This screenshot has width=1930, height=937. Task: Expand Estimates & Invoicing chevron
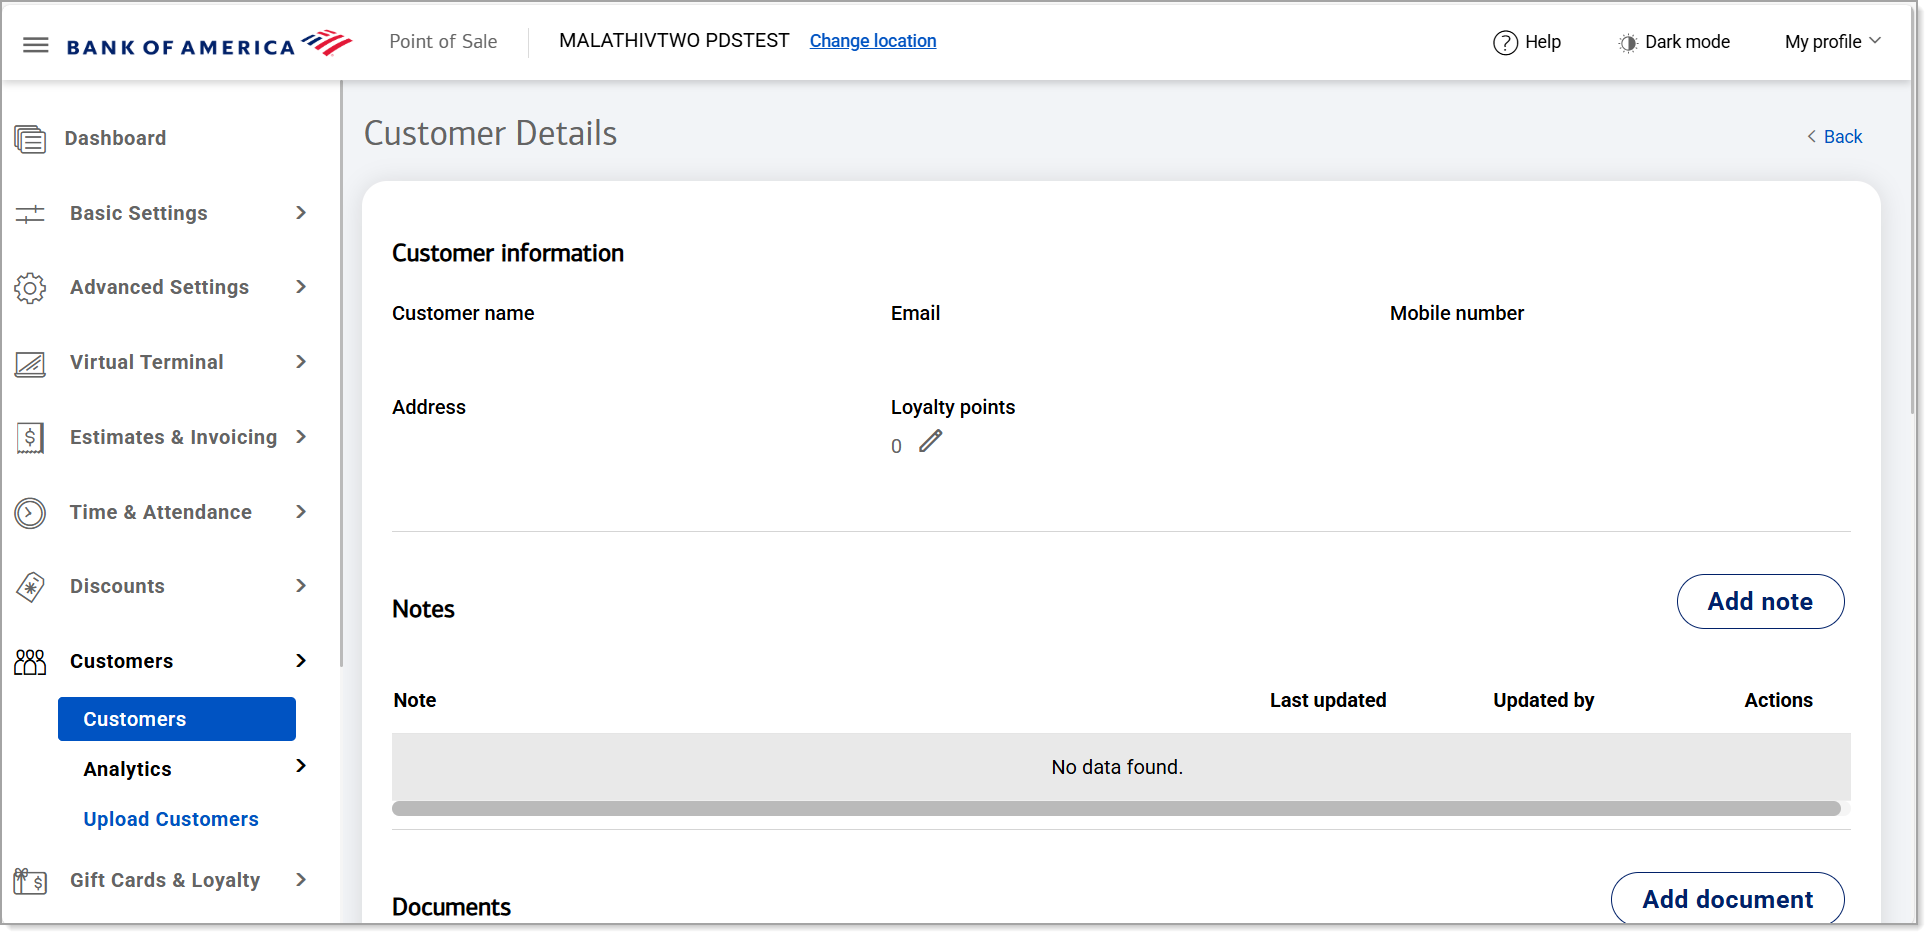click(301, 437)
